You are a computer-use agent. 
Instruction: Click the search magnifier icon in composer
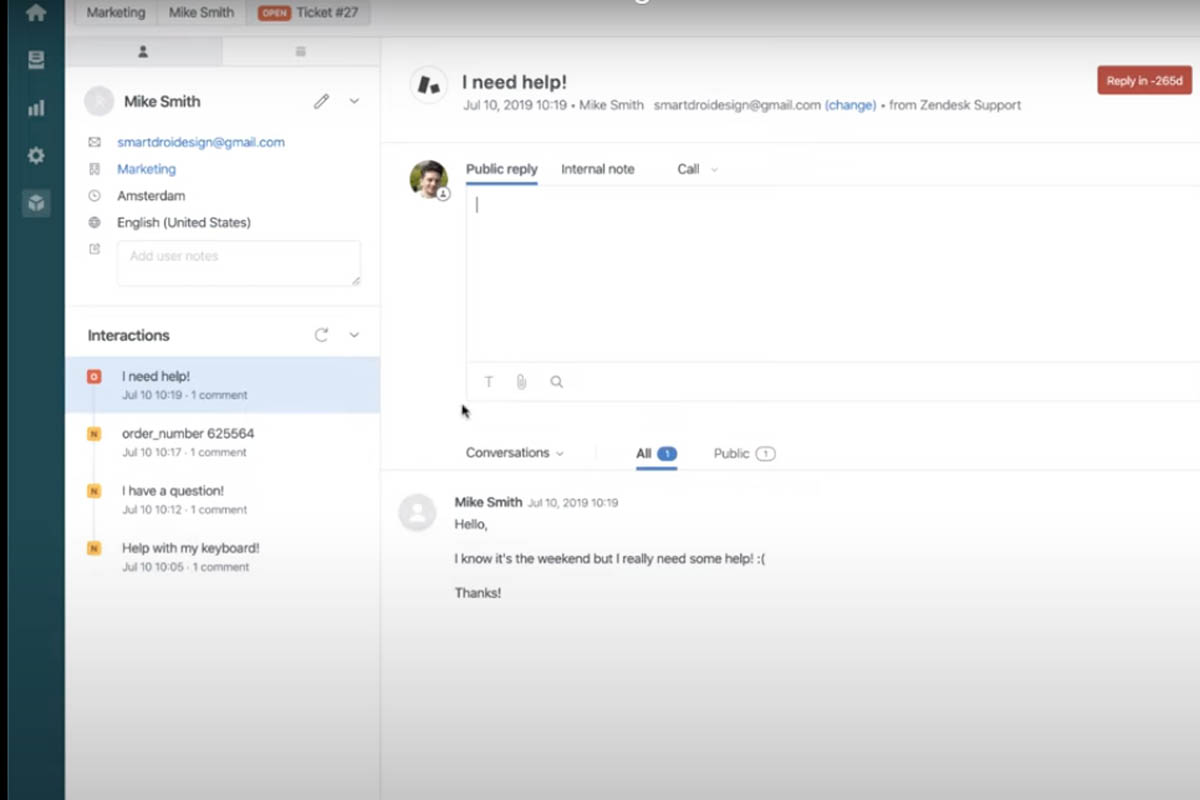point(556,382)
